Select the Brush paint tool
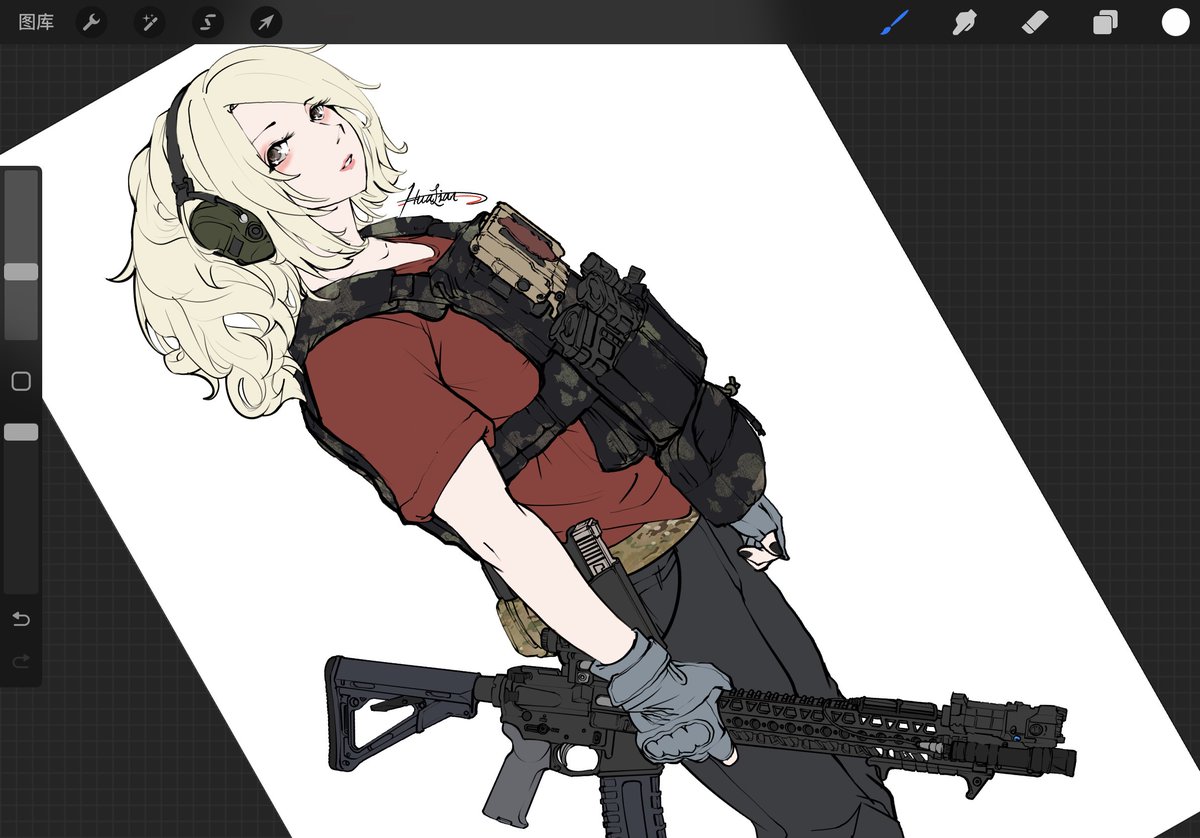This screenshot has width=1200, height=838. point(894,22)
